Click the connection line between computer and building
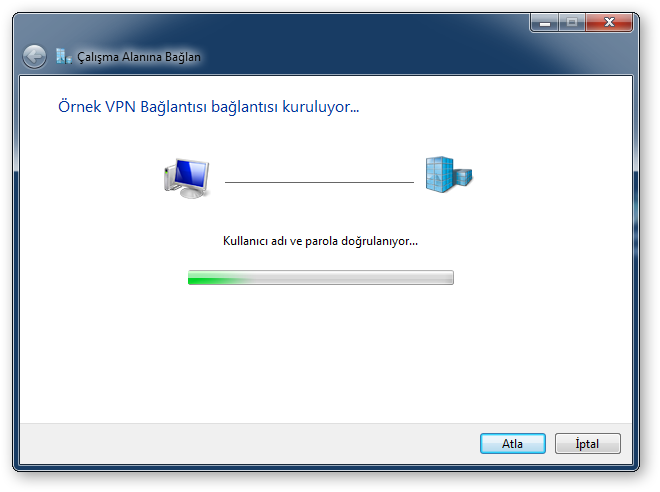 coord(319,182)
